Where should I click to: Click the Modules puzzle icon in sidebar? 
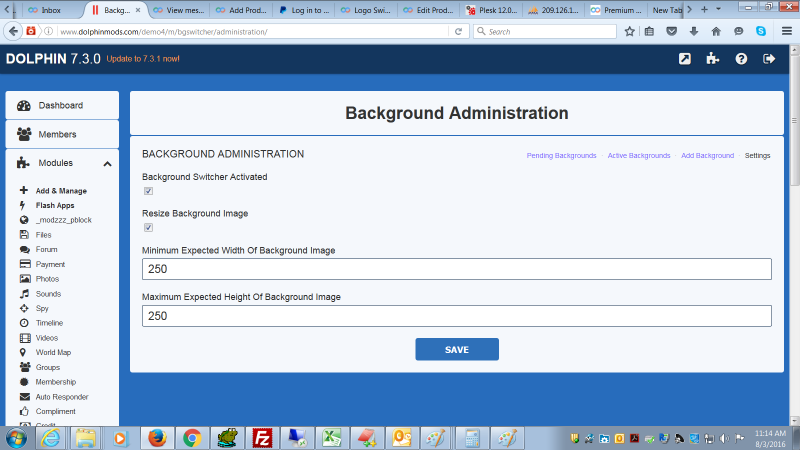coord(23,163)
